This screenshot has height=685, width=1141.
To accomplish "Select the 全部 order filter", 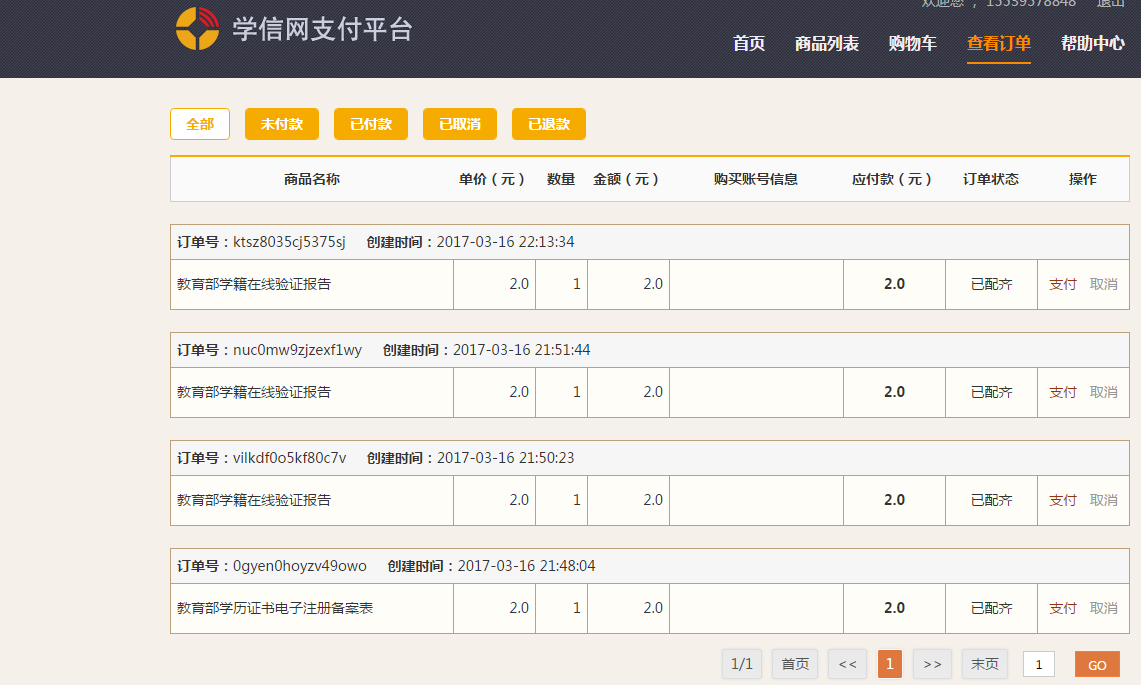I will 199,123.
